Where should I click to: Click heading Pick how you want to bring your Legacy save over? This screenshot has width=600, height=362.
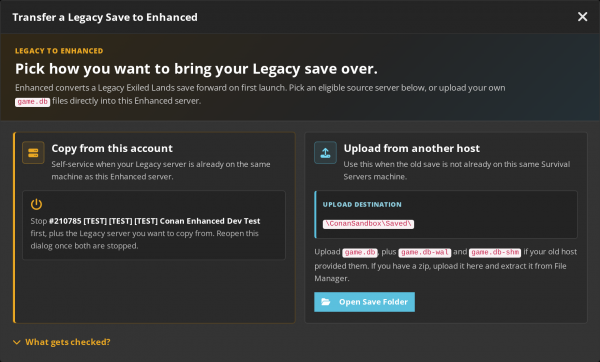196,69
